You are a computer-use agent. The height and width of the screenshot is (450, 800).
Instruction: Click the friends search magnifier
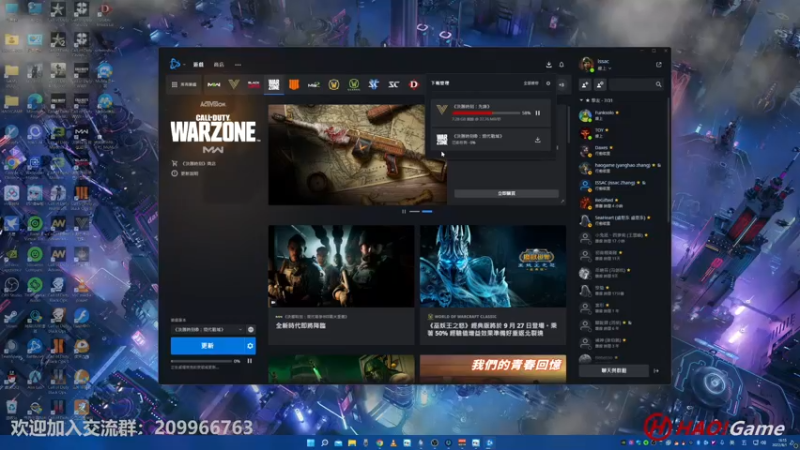(658, 84)
